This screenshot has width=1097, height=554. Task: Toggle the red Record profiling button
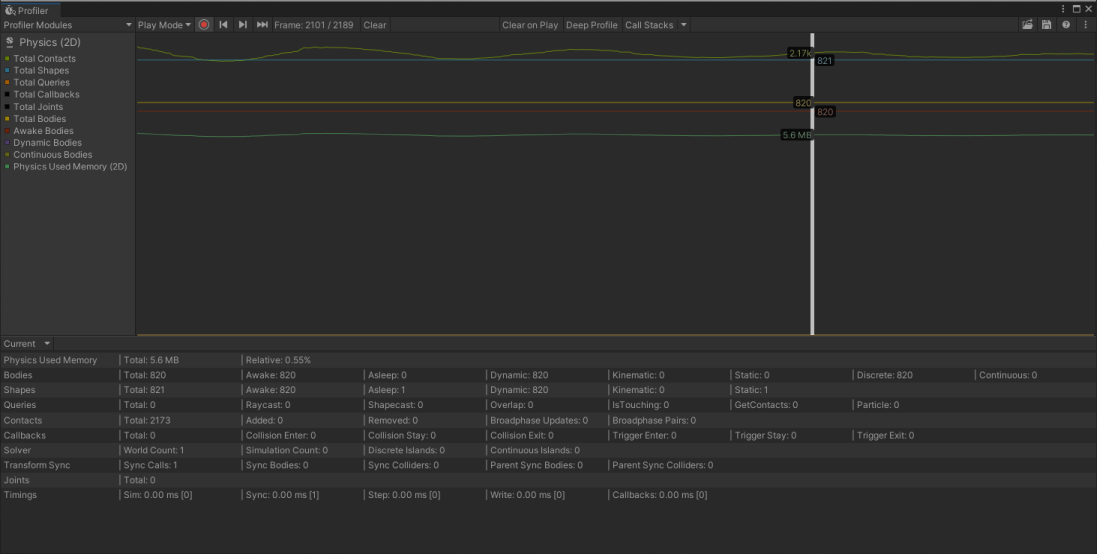204,25
